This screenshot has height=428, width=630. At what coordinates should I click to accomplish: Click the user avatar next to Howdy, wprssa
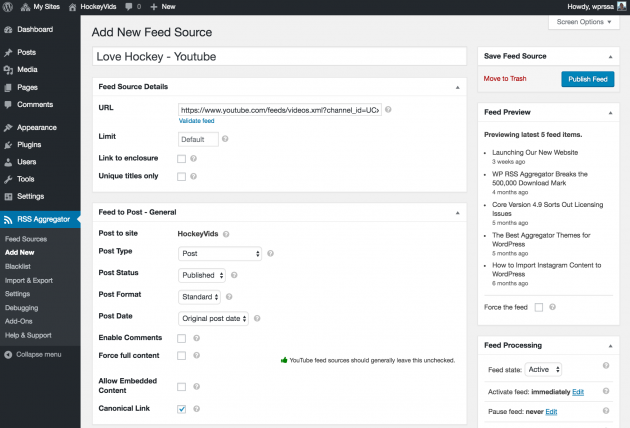[622, 6]
